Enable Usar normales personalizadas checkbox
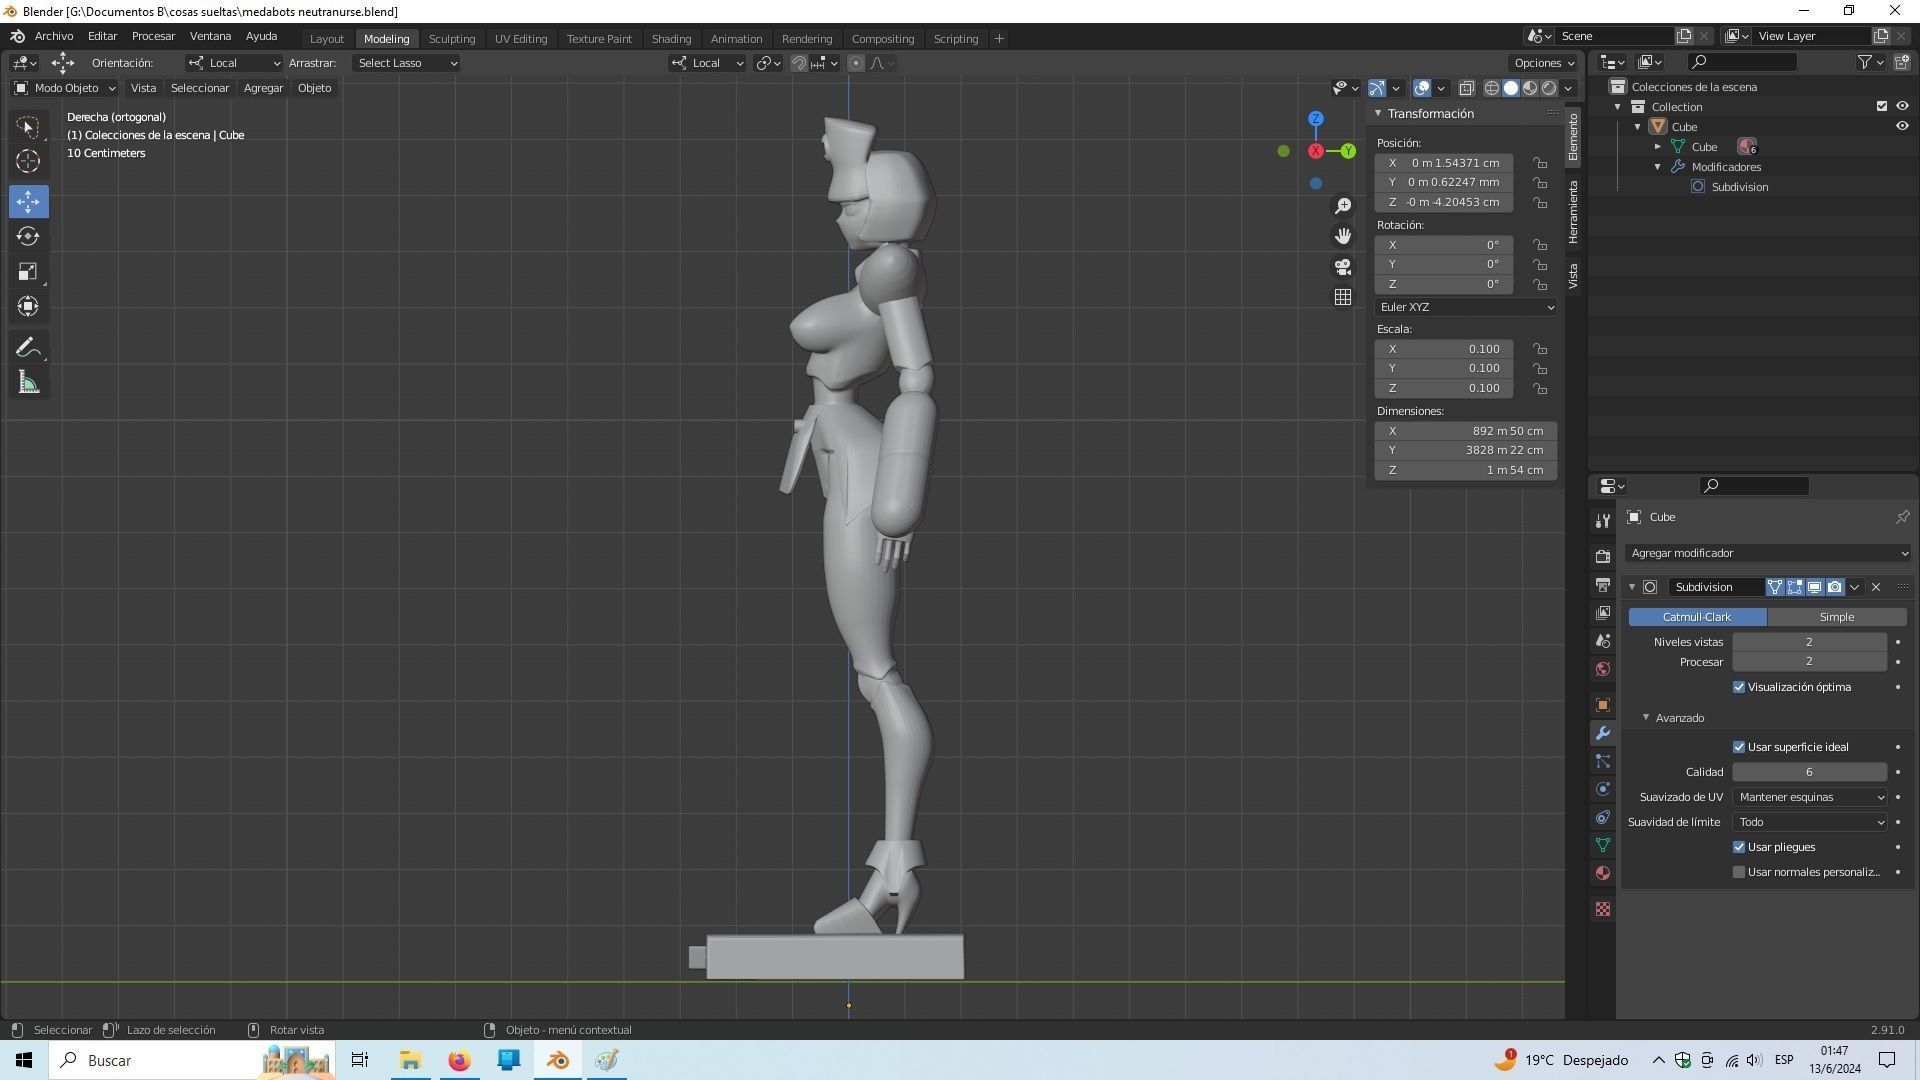 coord(1739,872)
